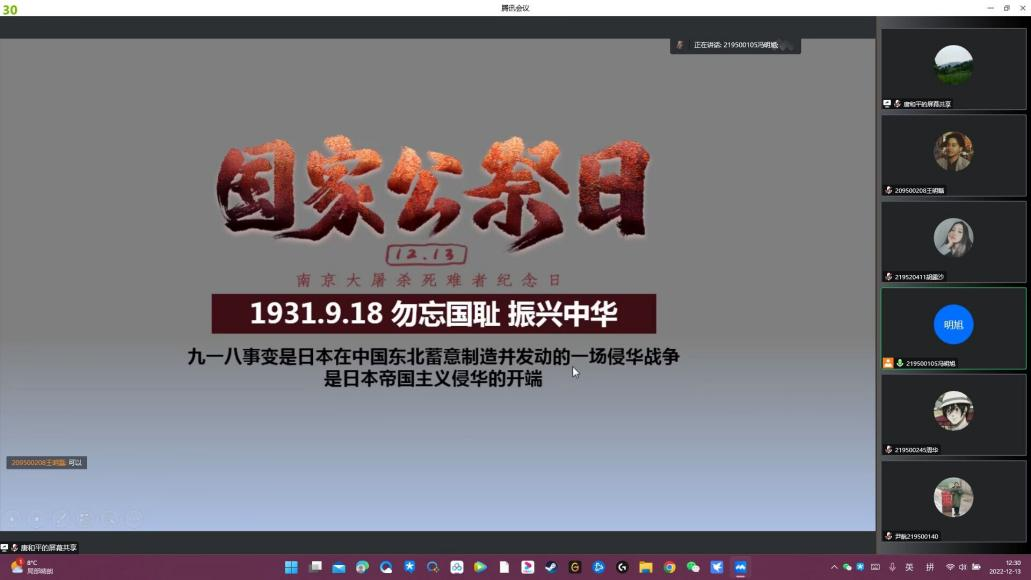Open File Explorer folder icon in taskbar
1031x580 pixels.
[645, 567]
